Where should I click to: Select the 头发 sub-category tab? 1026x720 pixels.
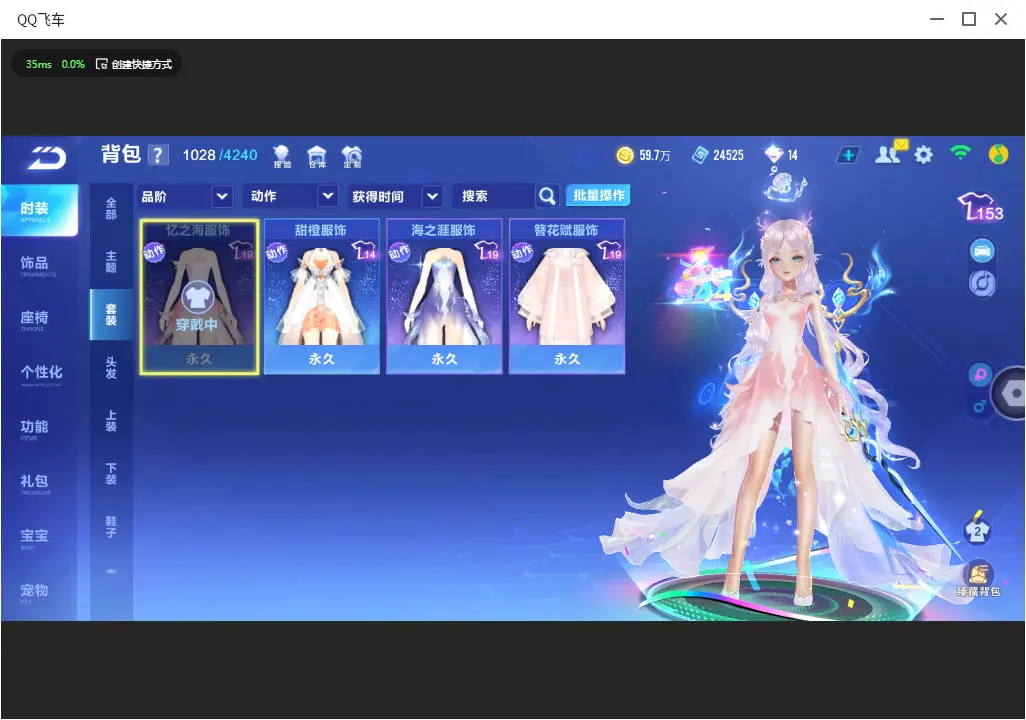pyautogui.click(x=111, y=368)
